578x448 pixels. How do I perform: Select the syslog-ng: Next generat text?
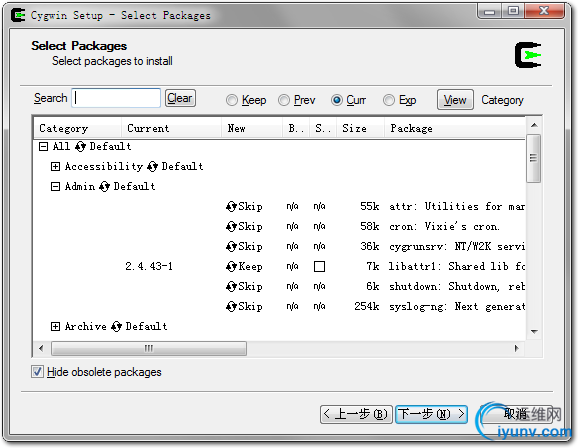(457, 306)
